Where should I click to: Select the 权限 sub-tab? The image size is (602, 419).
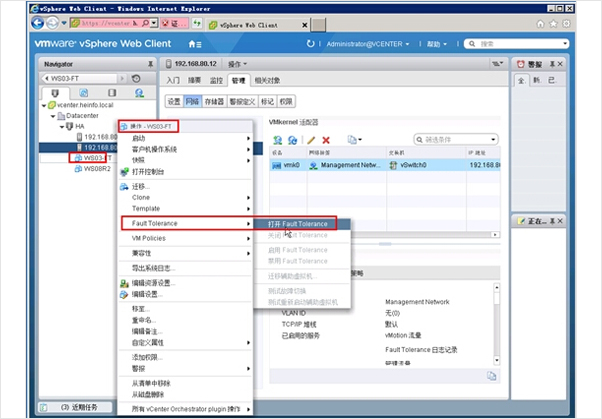click(x=286, y=101)
